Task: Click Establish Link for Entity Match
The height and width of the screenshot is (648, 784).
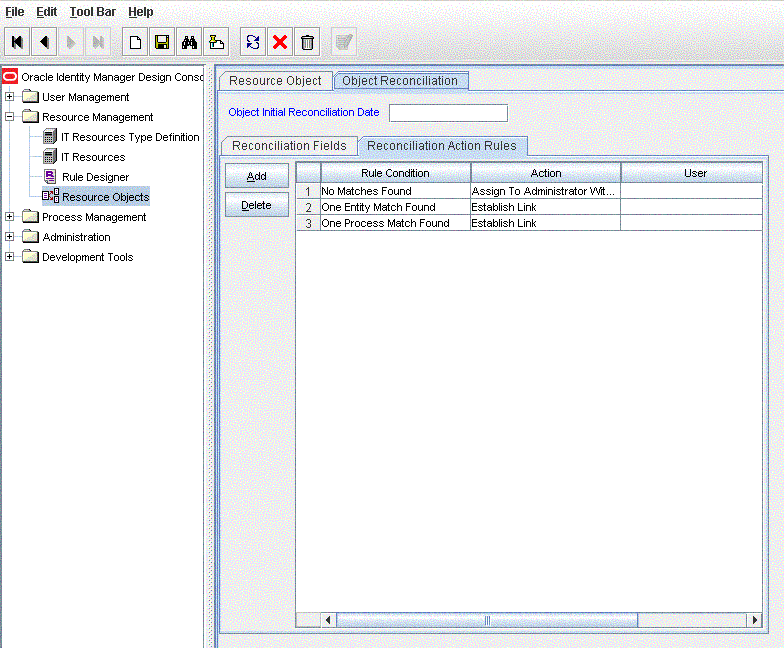Action: pyautogui.click(x=546, y=207)
